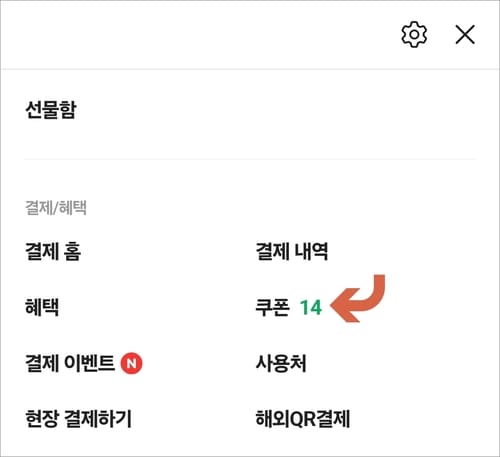Image resolution: width=500 pixels, height=457 pixels.
Task: View 결제 내역 payment history
Action: coord(292,251)
